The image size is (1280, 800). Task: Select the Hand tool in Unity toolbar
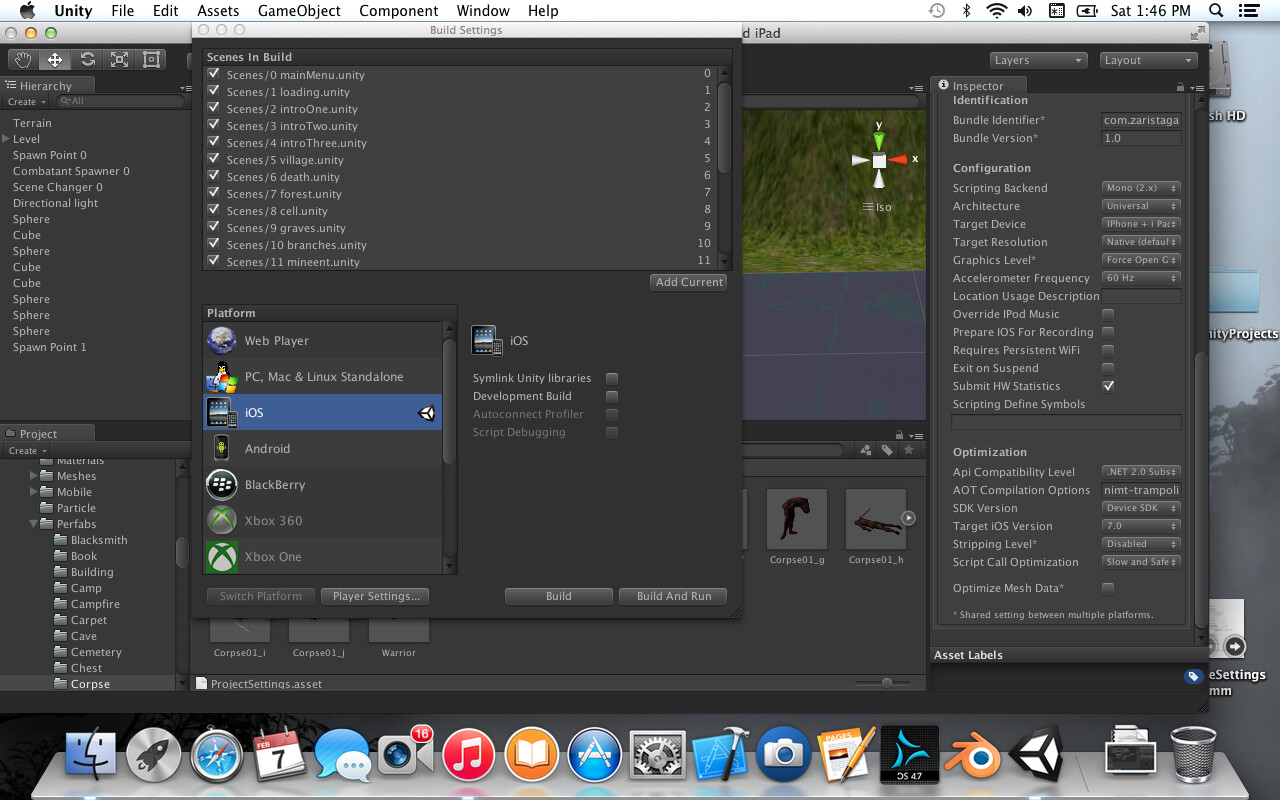(x=23, y=60)
